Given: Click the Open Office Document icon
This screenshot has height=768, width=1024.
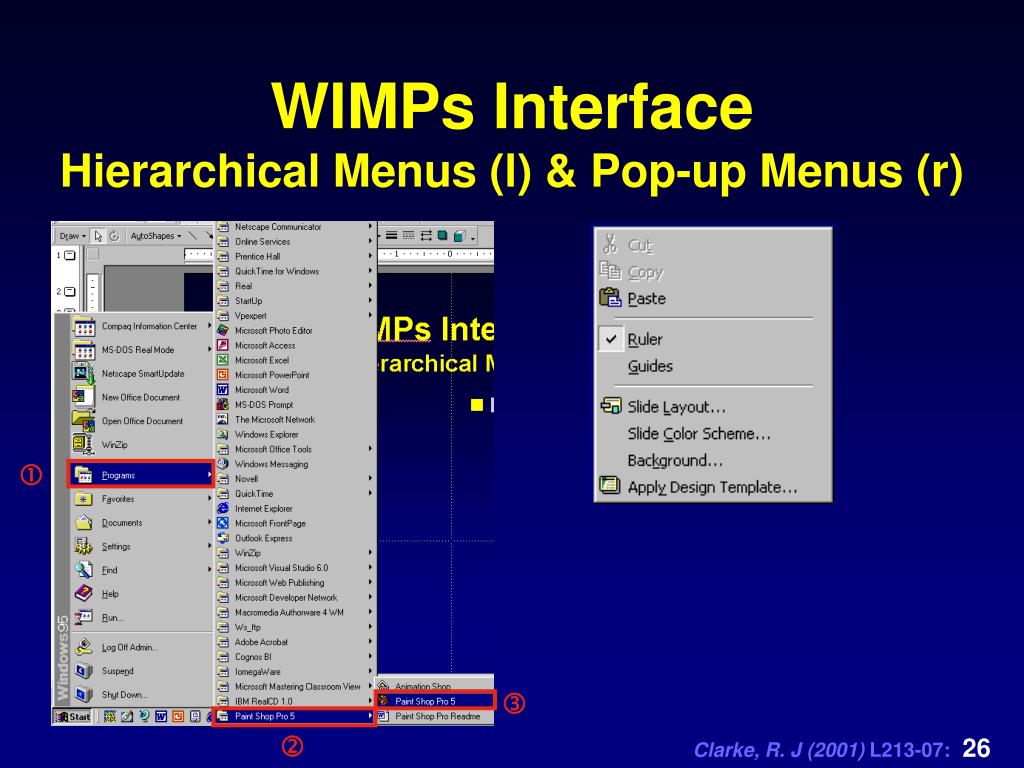Looking at the screenshot, I should (x=84, y=420).
